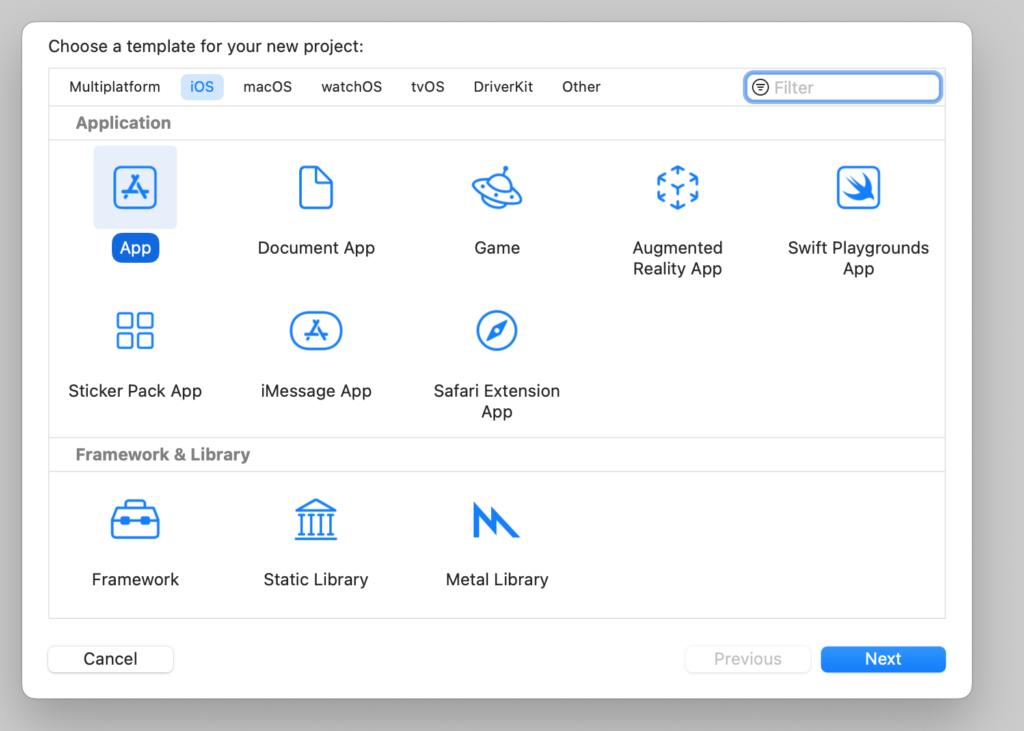1024x731 pixels.
Task: Click the Safari Extension App label
Action: click(x=497, y=401)
